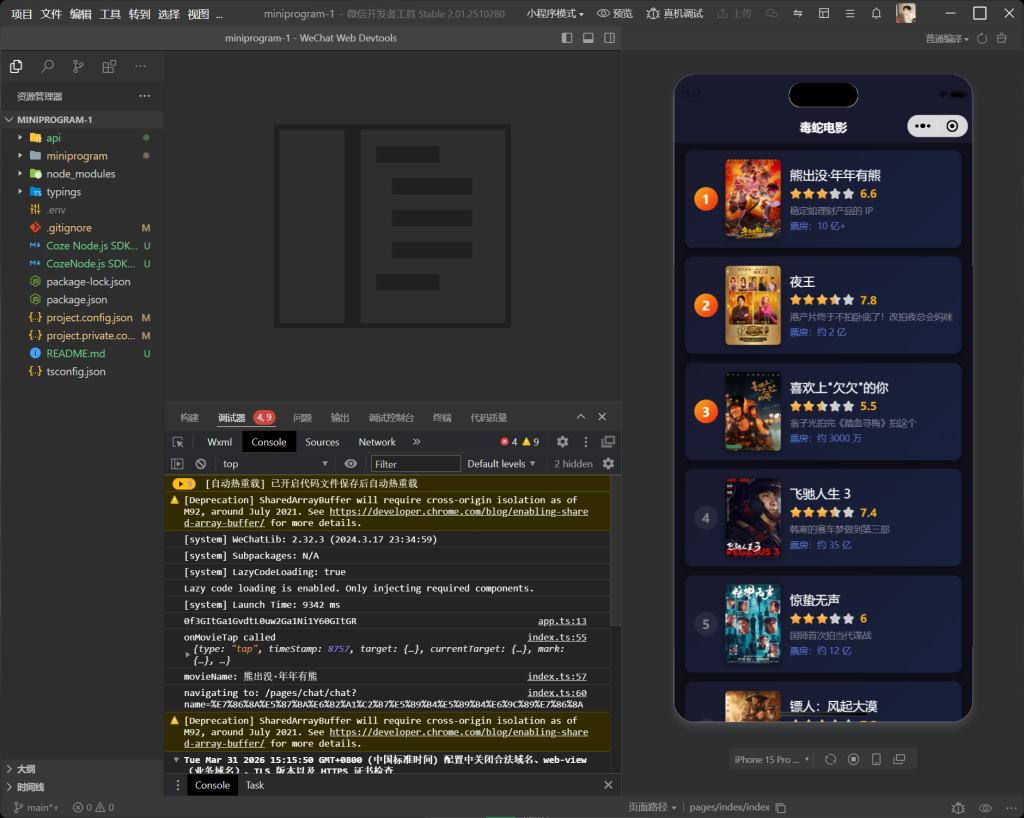The height and width of the screenshot is (818, 1024).
Task: Open the 工具 menu
Action: (110, 14)
